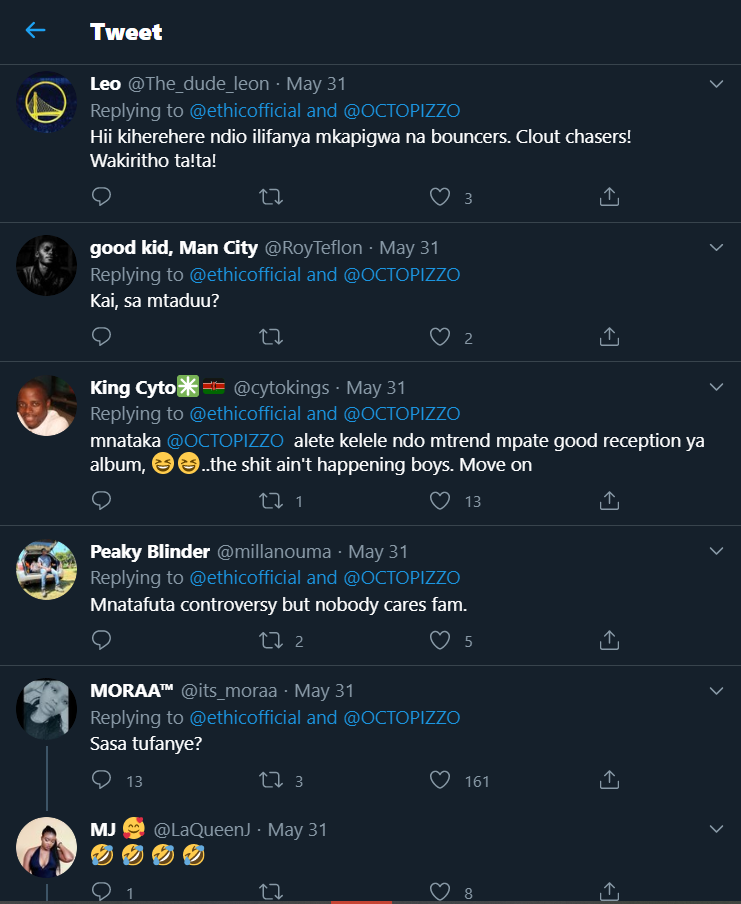Screen dimensions: 741x904
Task: Retweet the good kid, Man City tweet
Action: [270, 337]
